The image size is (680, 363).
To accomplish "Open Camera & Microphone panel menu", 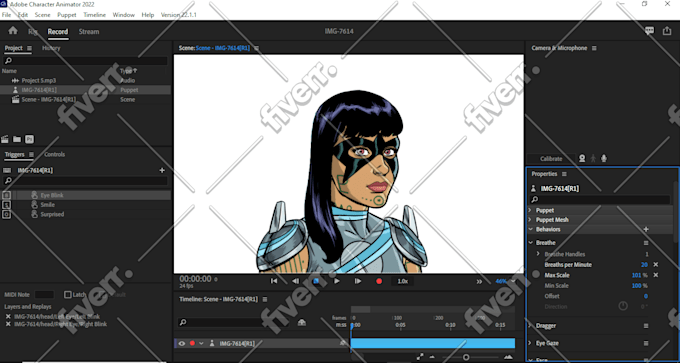I will pos(594,48).
